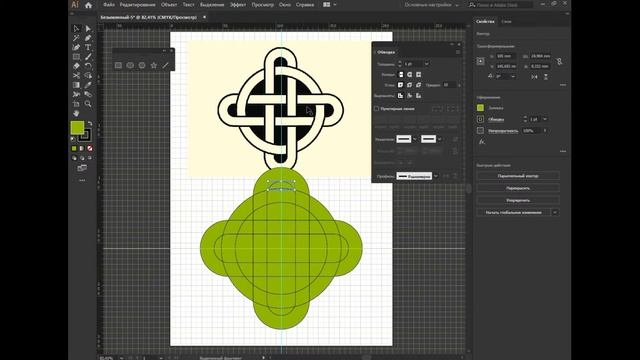This screenshot has width=640, height=360.
Task: Select the Direct Selection tool
Action: (88, 29)
